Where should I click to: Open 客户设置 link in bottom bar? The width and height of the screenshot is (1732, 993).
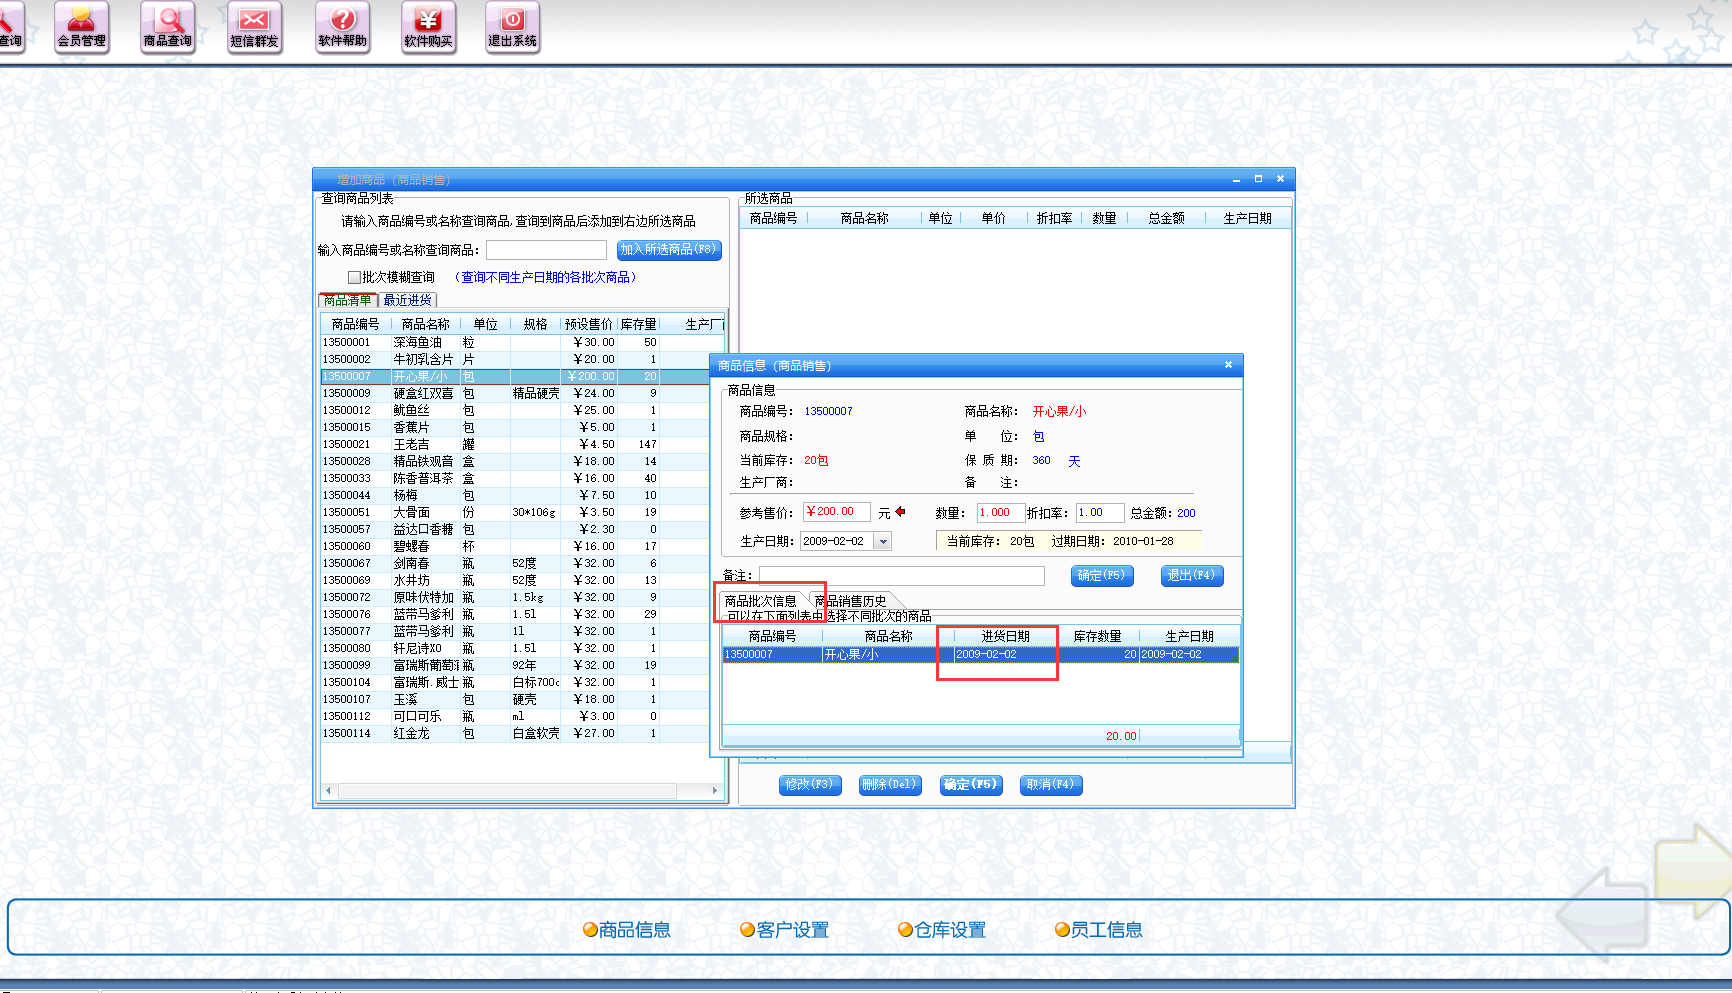point(784,930)
